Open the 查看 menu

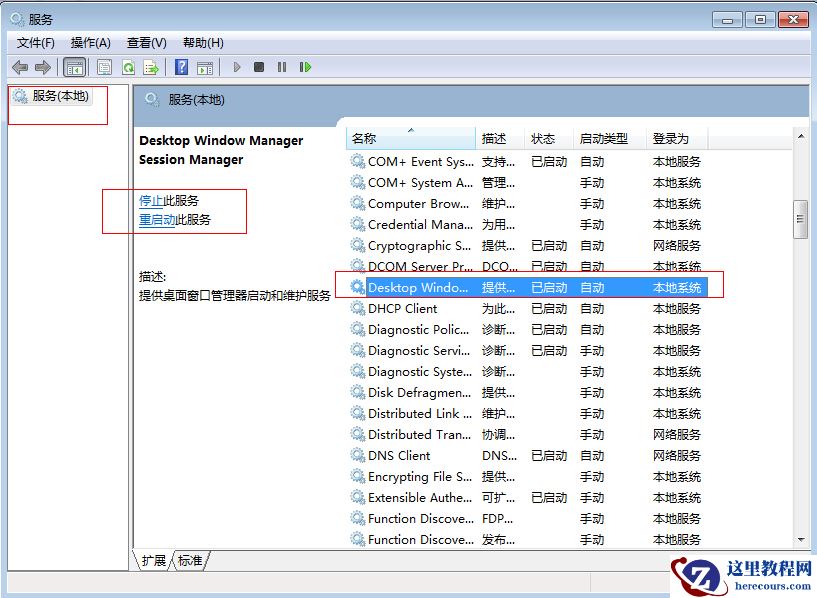coord(145,42)
